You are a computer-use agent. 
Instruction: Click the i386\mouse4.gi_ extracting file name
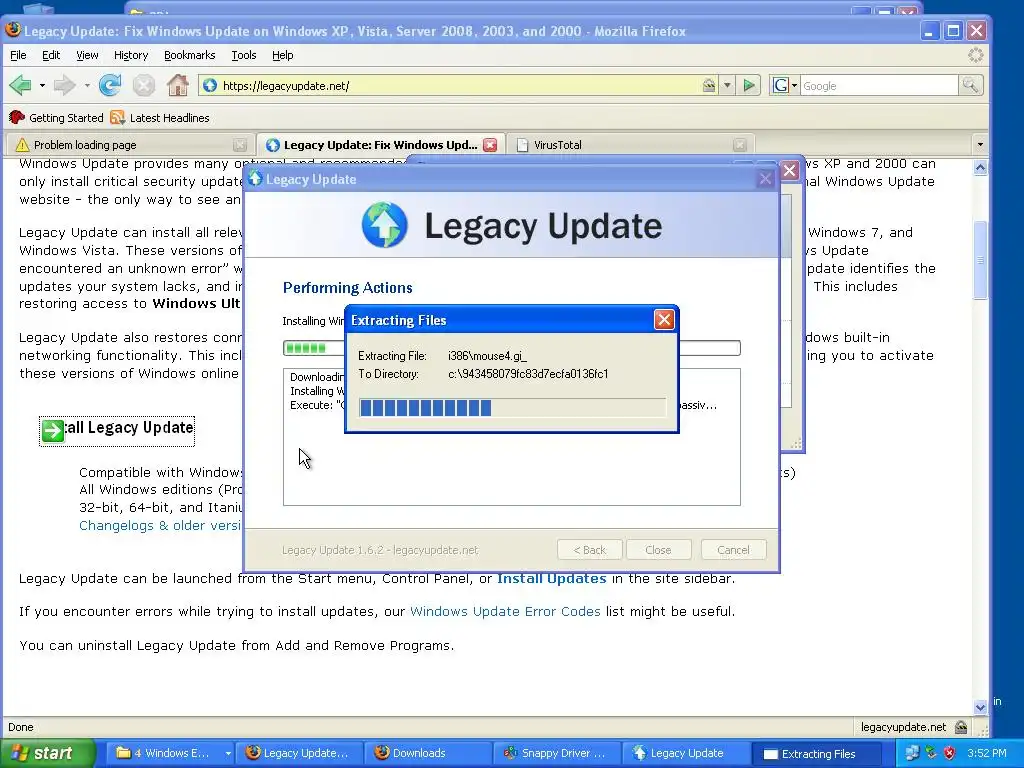487,356
